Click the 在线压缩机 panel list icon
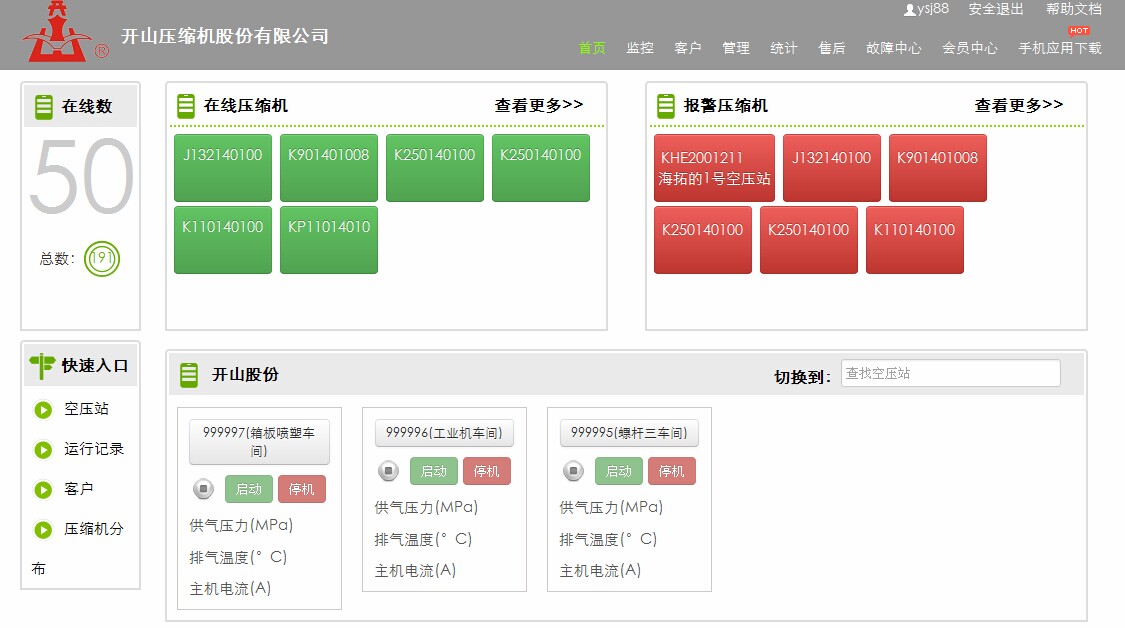The height and width of the screenshot is (628, 1125). (186, 106)
